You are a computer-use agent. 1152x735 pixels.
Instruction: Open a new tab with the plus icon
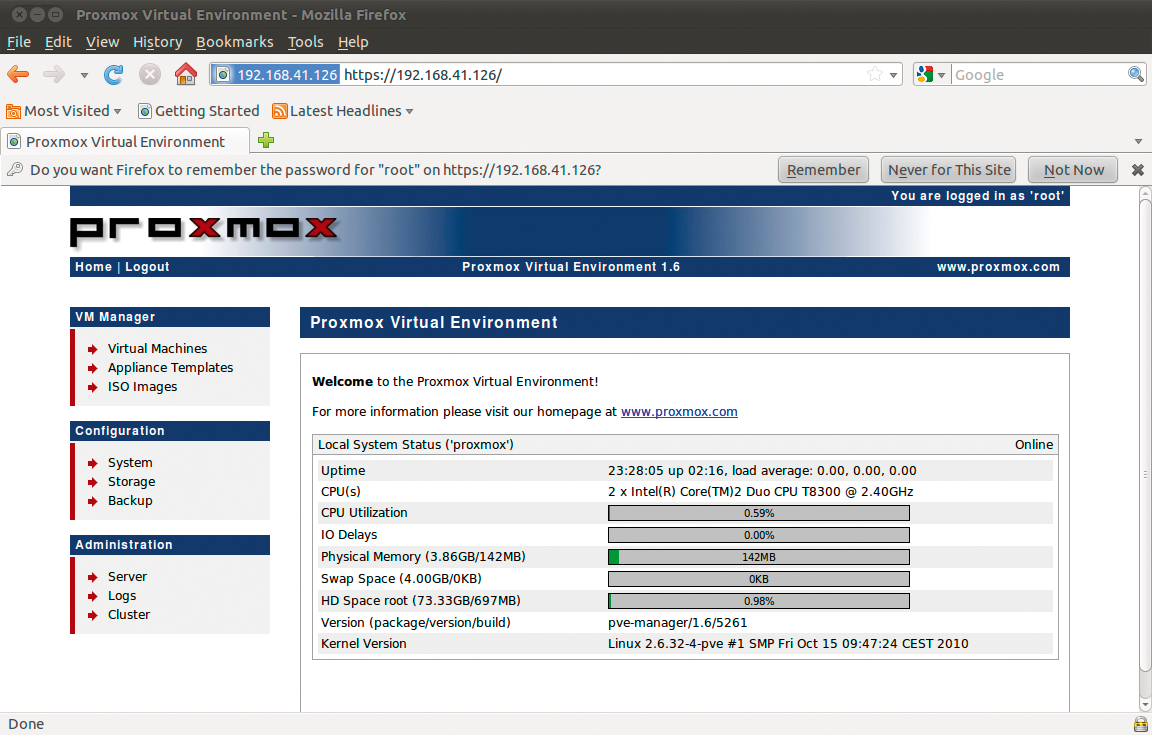tap(266, 141)
